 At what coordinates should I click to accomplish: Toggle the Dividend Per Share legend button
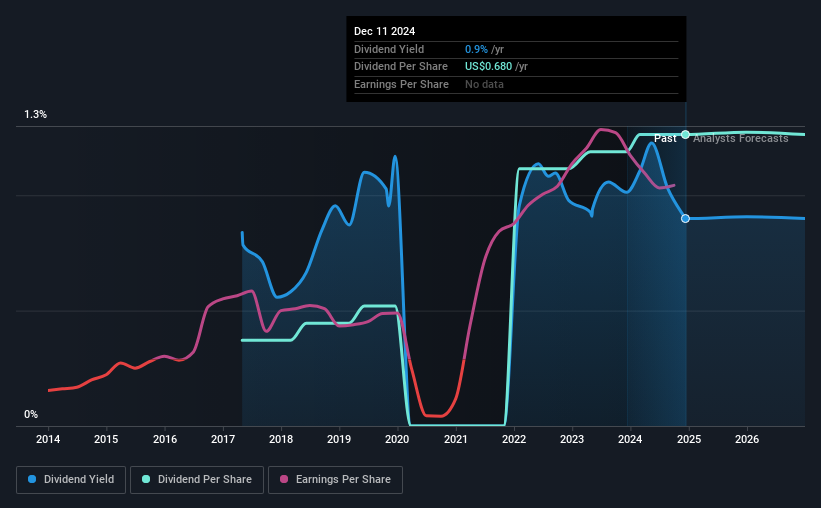(197, 480)
